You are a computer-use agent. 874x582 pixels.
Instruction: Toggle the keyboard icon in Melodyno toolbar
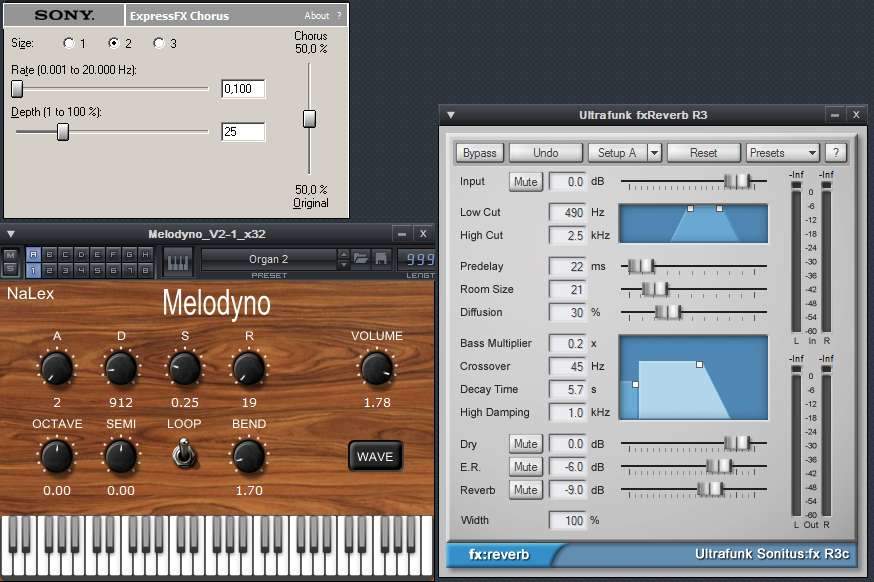click(x=178, y=261)
